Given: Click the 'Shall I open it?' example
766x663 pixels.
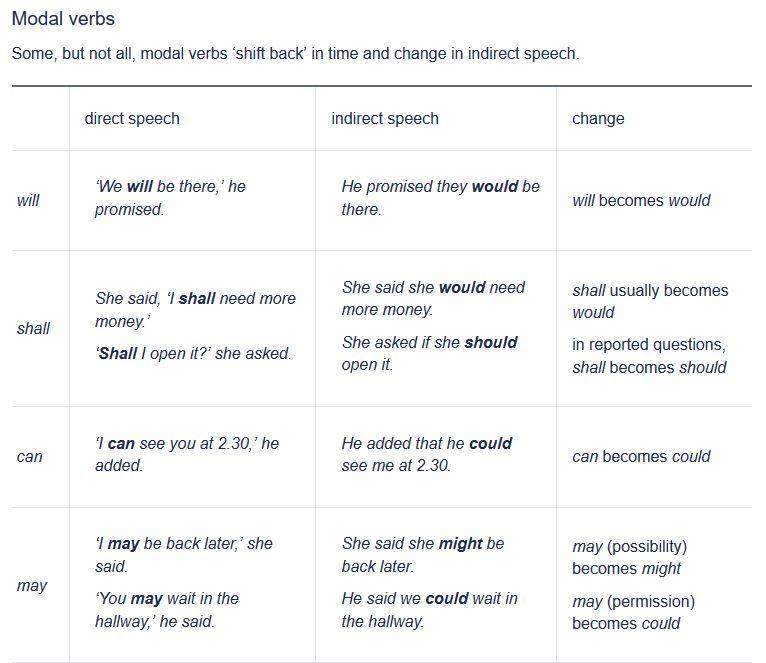Looking at the screenshot, I should coord(194,353).
